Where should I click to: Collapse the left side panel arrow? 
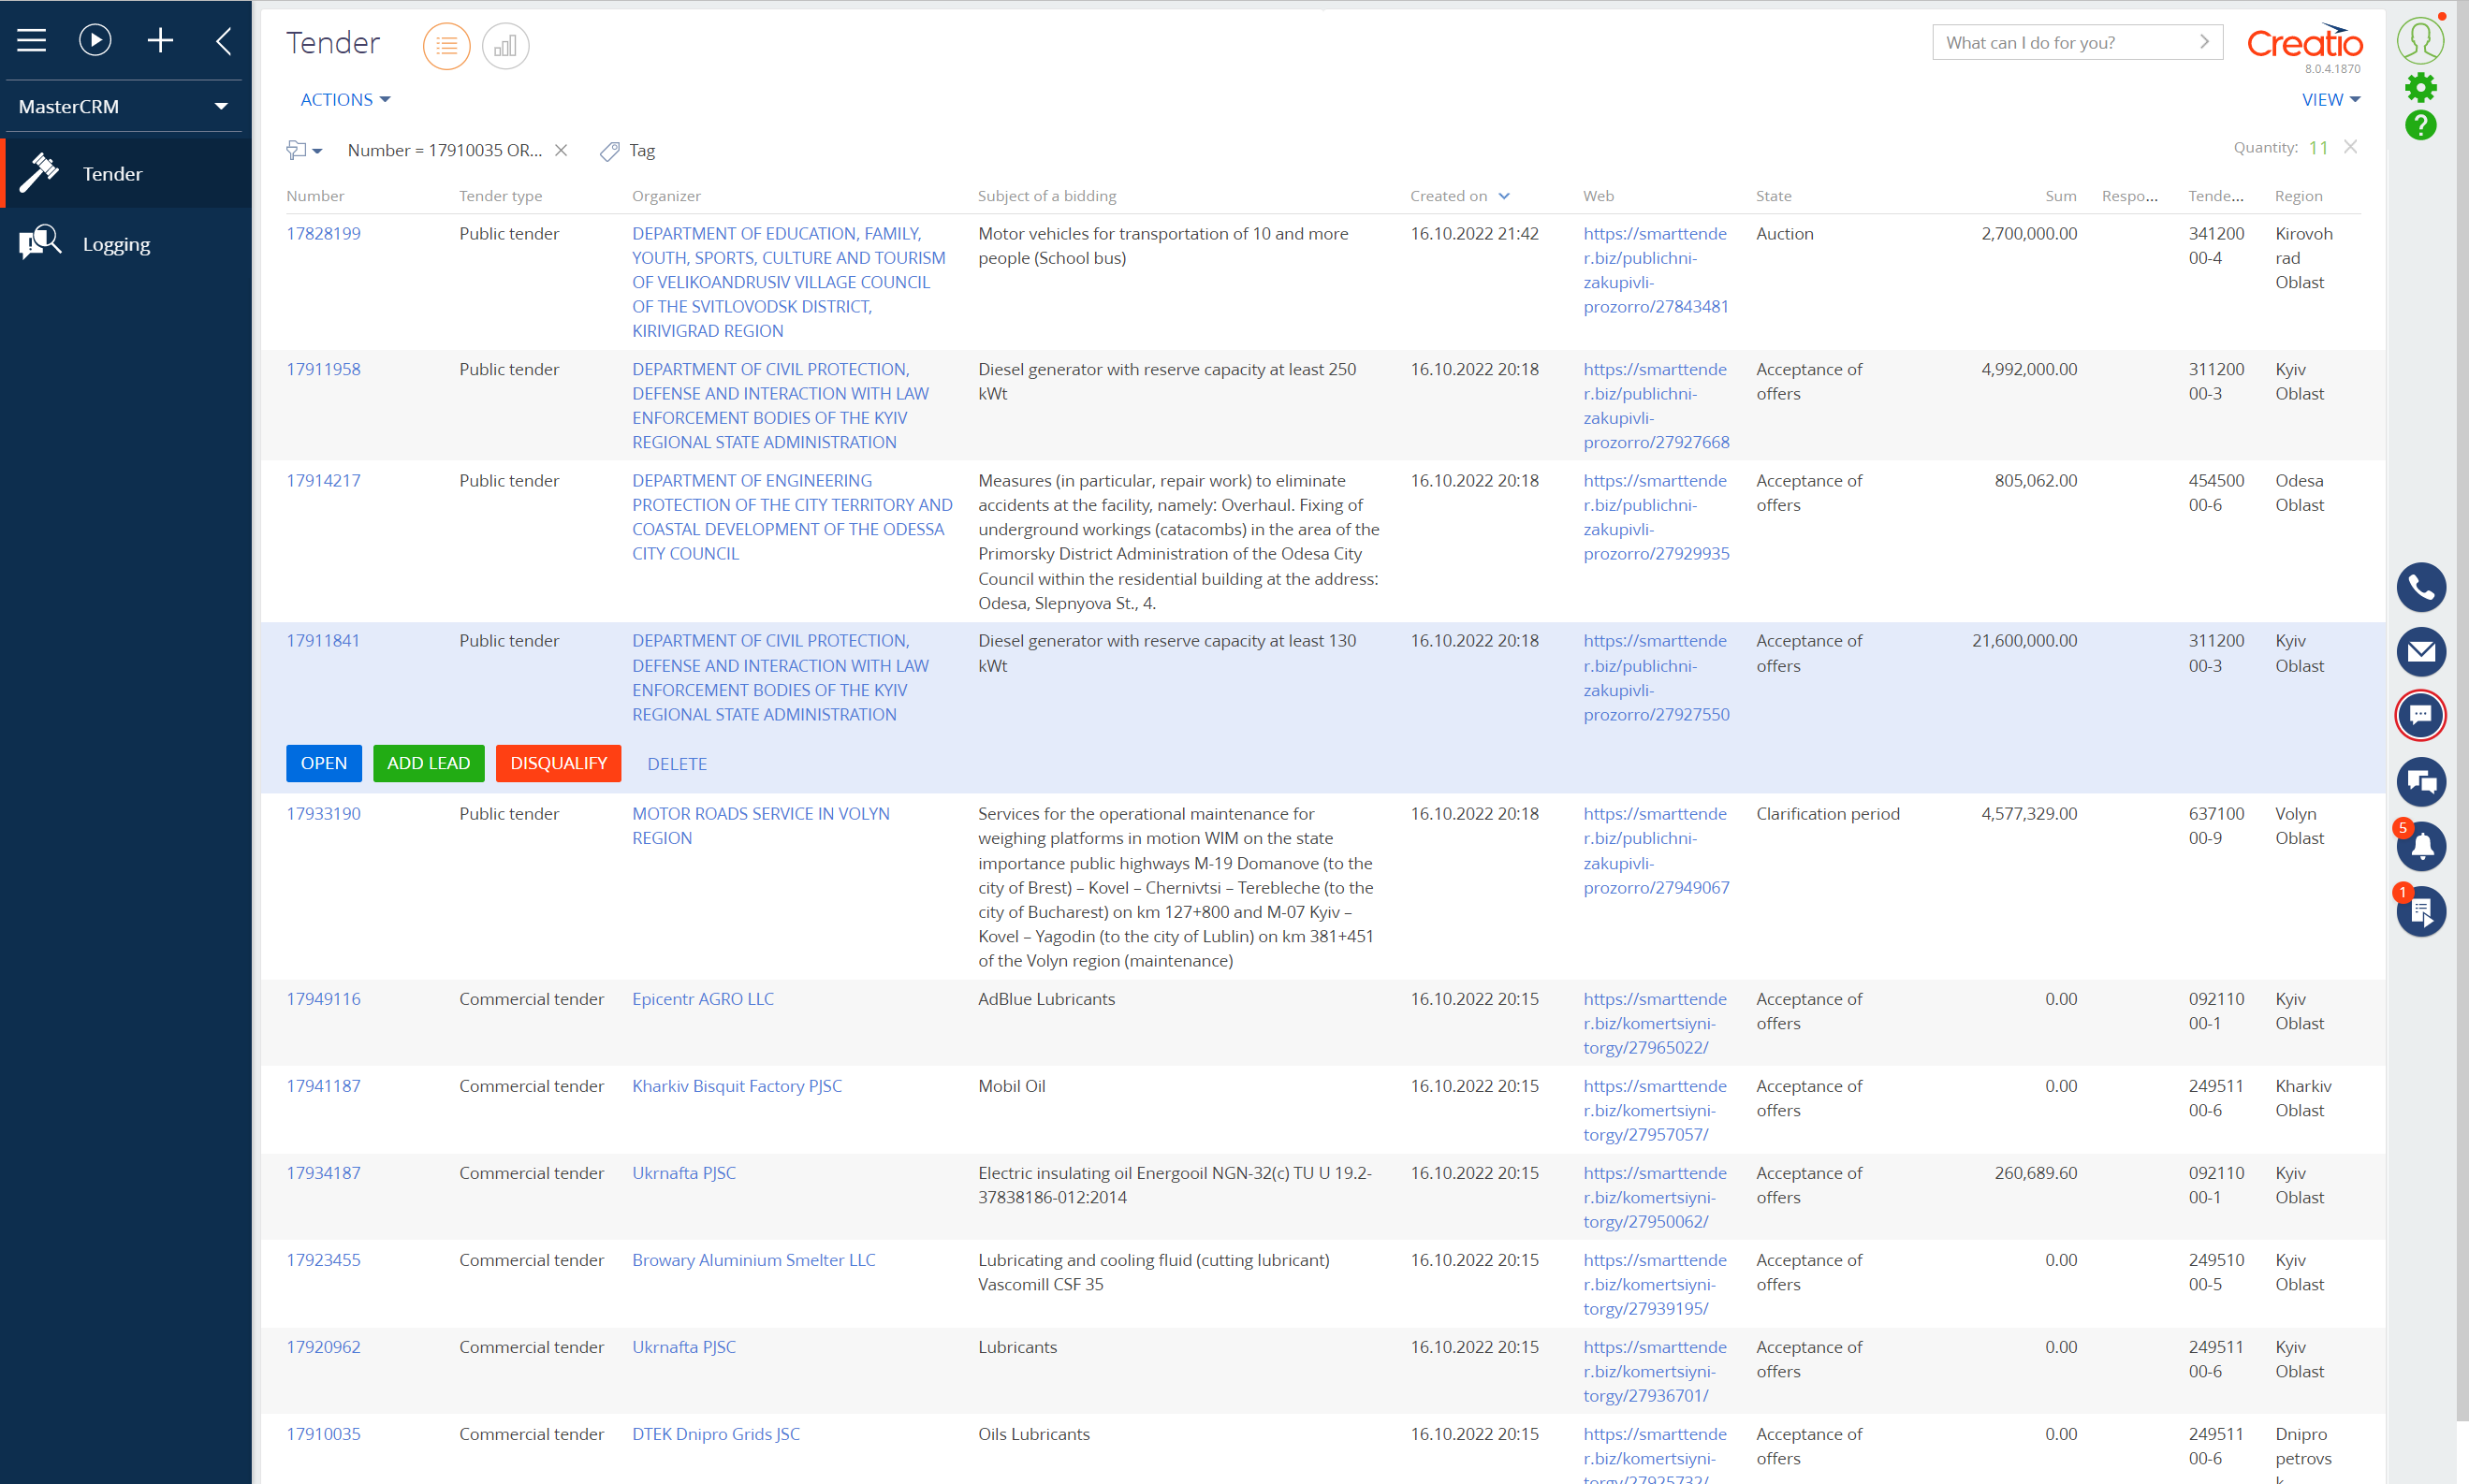tap(224, 40)
